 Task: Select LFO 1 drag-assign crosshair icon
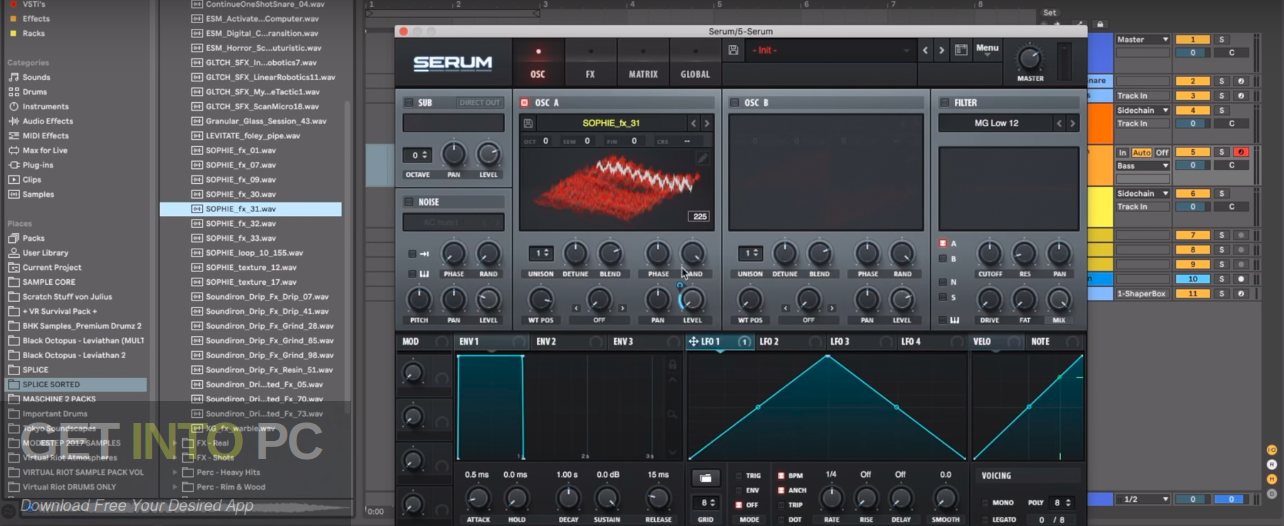pyautogui.click(x=693, y=342)
